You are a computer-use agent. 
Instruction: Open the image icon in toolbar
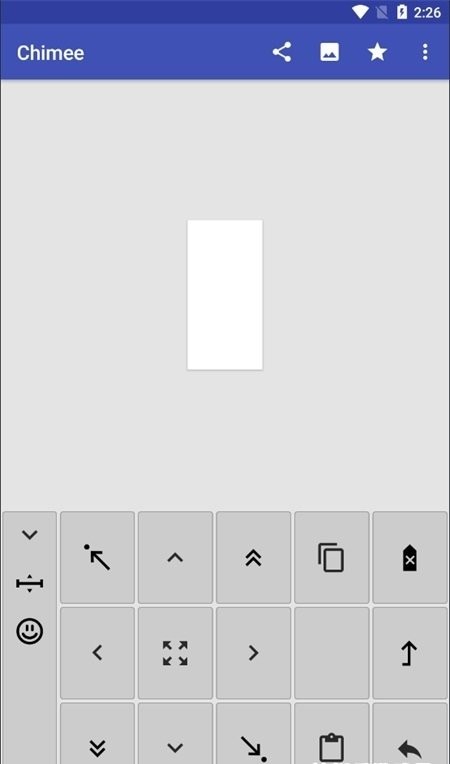click(x=329, y=52)
